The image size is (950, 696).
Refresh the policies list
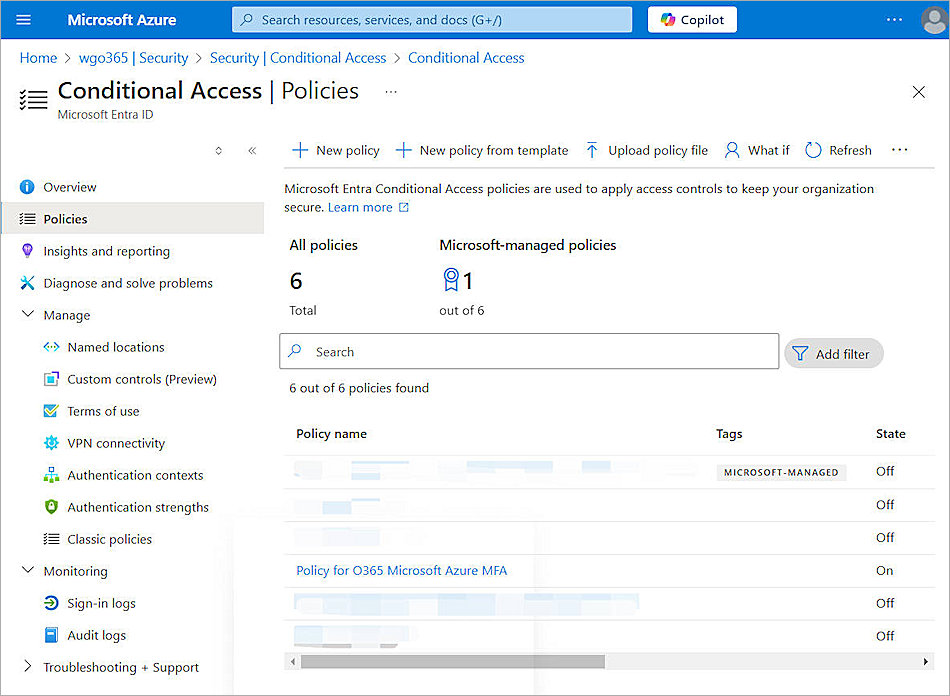click(838, 150)
